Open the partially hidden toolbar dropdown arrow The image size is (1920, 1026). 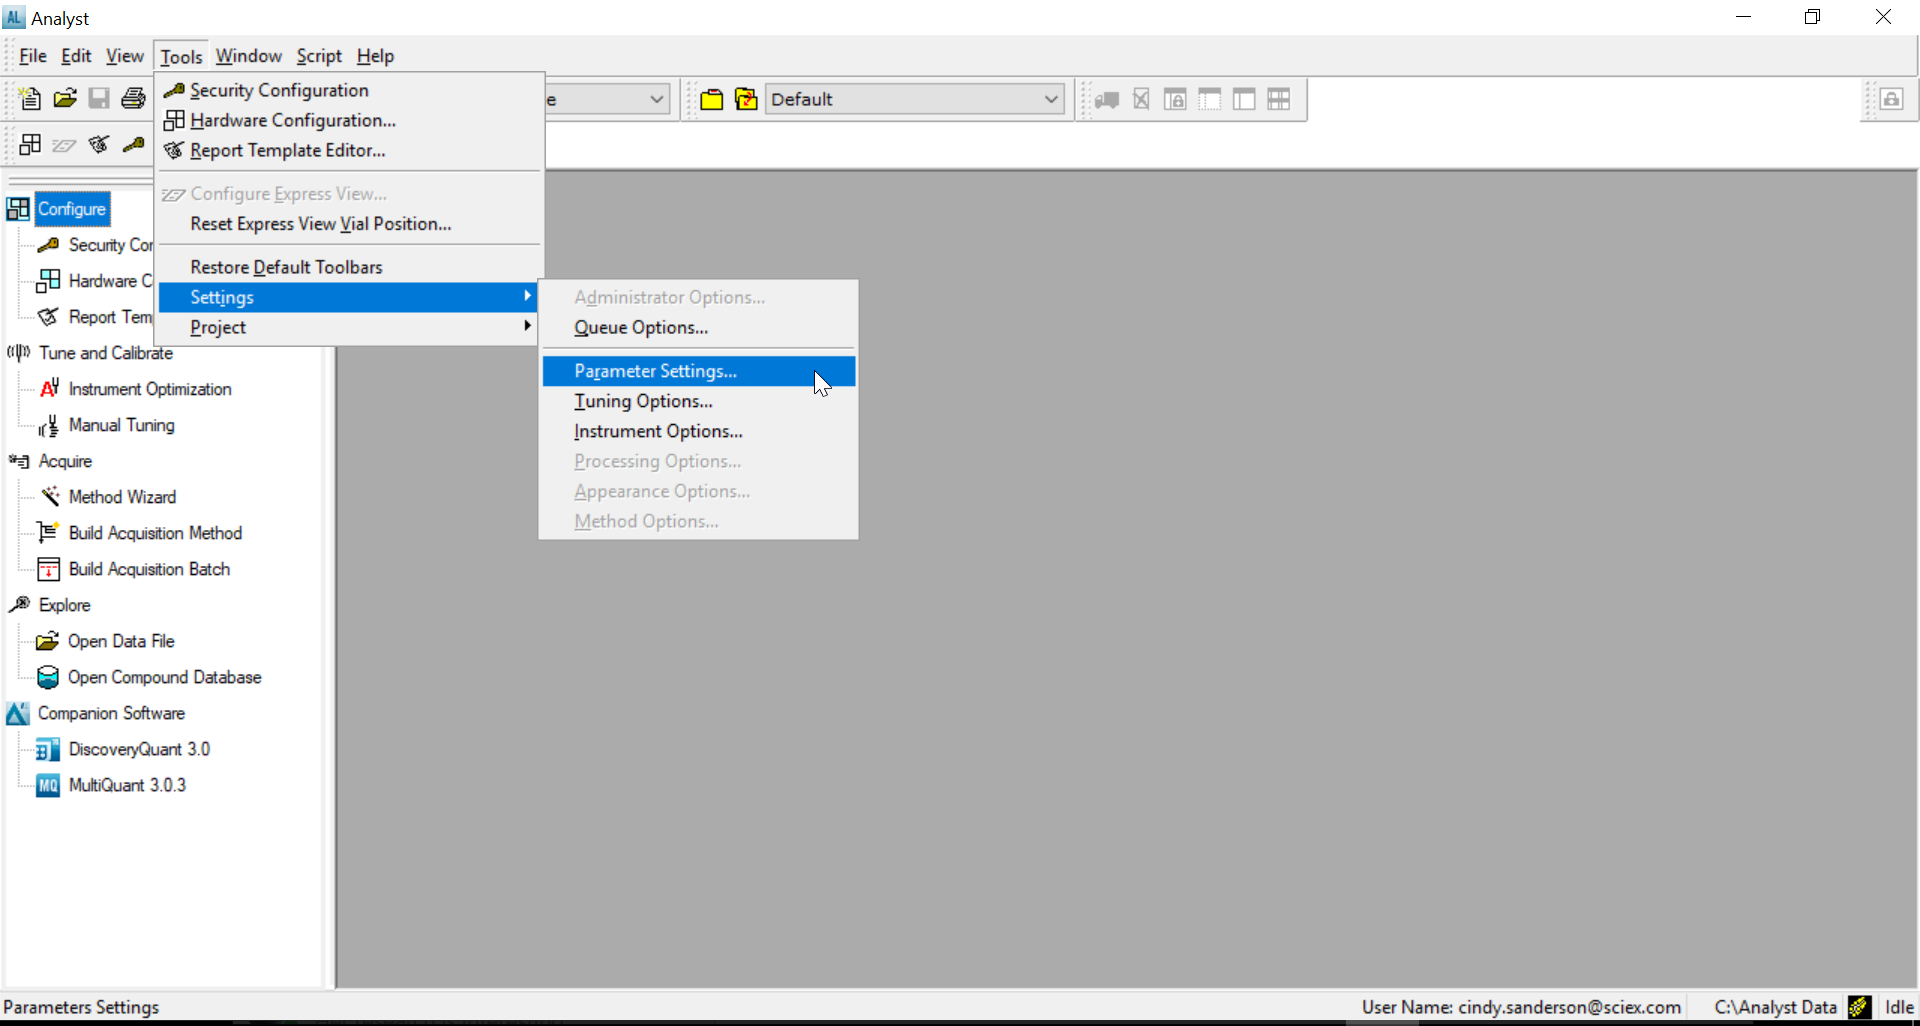(x=656, y=99)
